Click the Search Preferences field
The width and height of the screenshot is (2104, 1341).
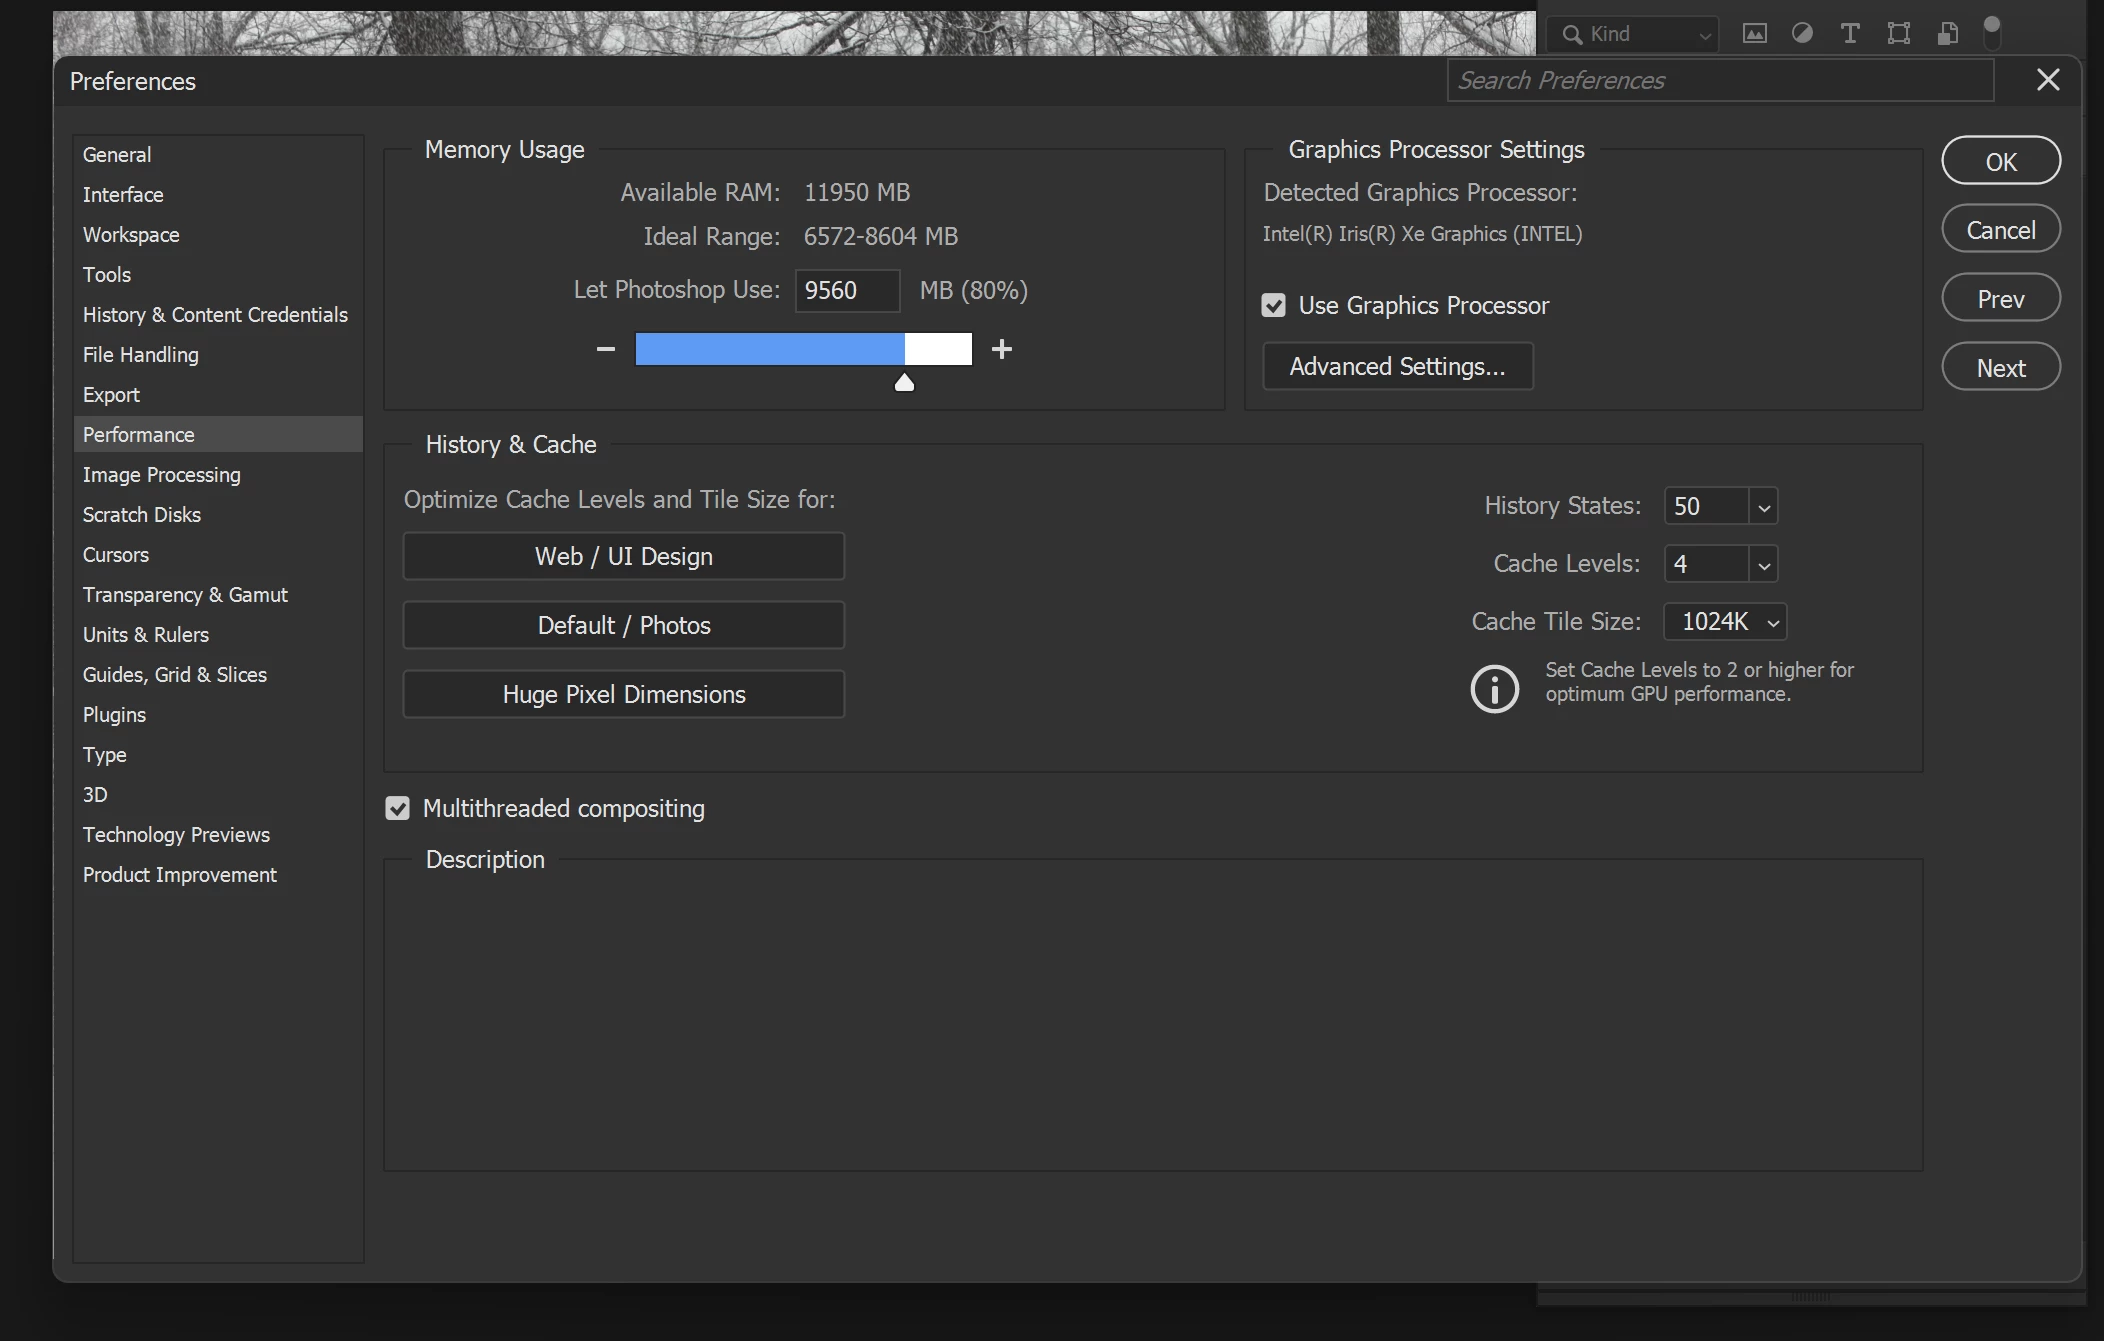coord(1719,81)
